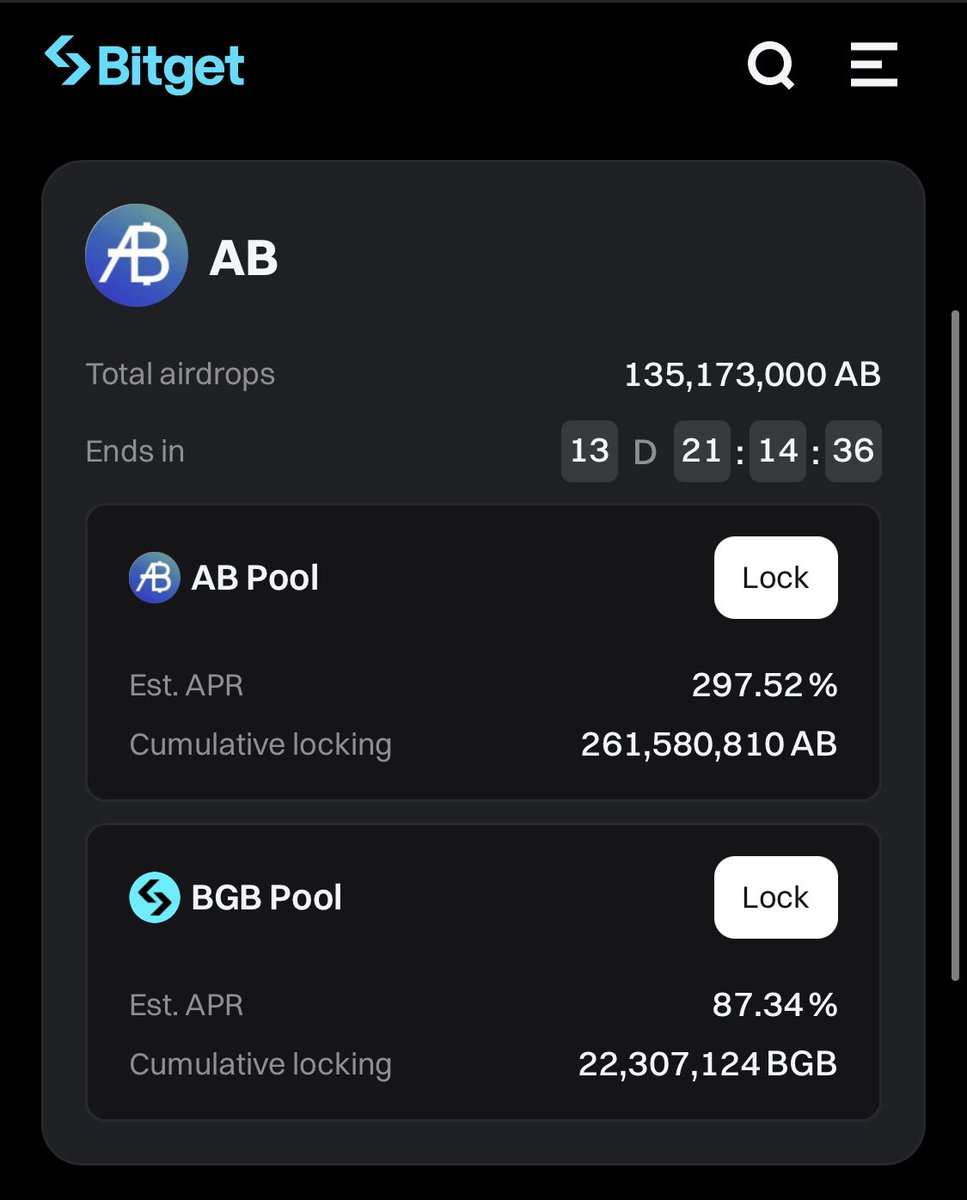
Task: Click the 'BGB Pool' heading
Action: click(266, 898)
